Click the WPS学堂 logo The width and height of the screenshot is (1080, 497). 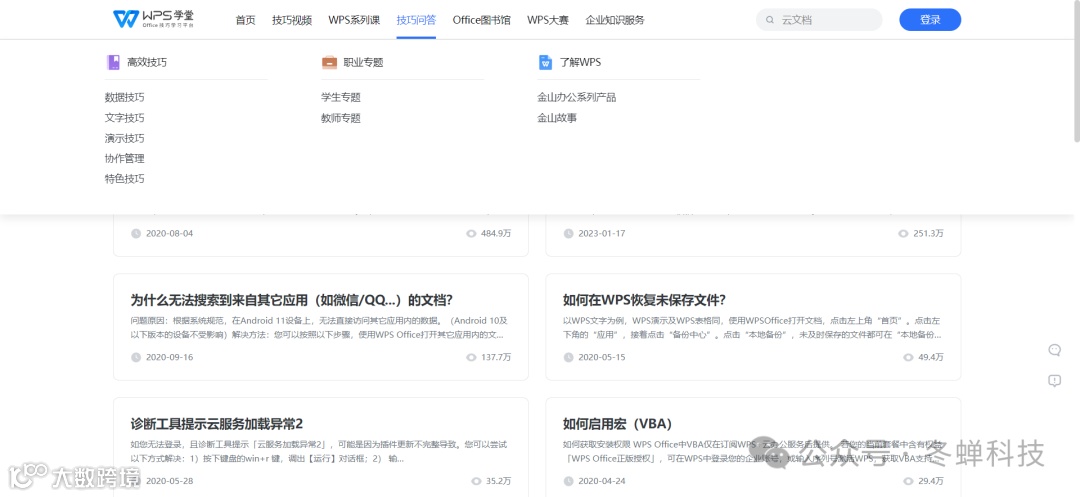(154, 19)
